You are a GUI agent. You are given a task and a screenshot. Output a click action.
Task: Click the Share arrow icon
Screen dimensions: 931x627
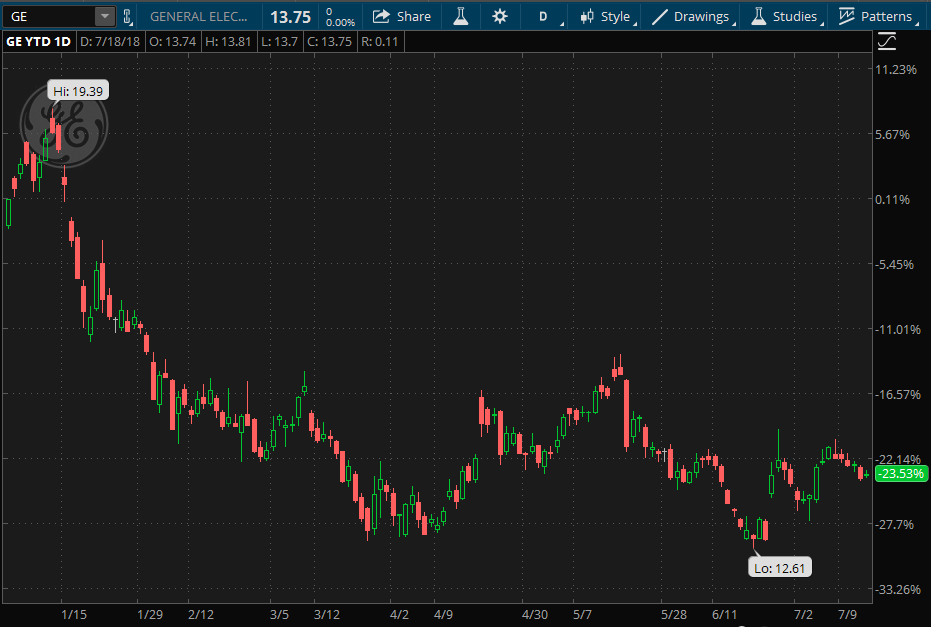coord(381,16)
